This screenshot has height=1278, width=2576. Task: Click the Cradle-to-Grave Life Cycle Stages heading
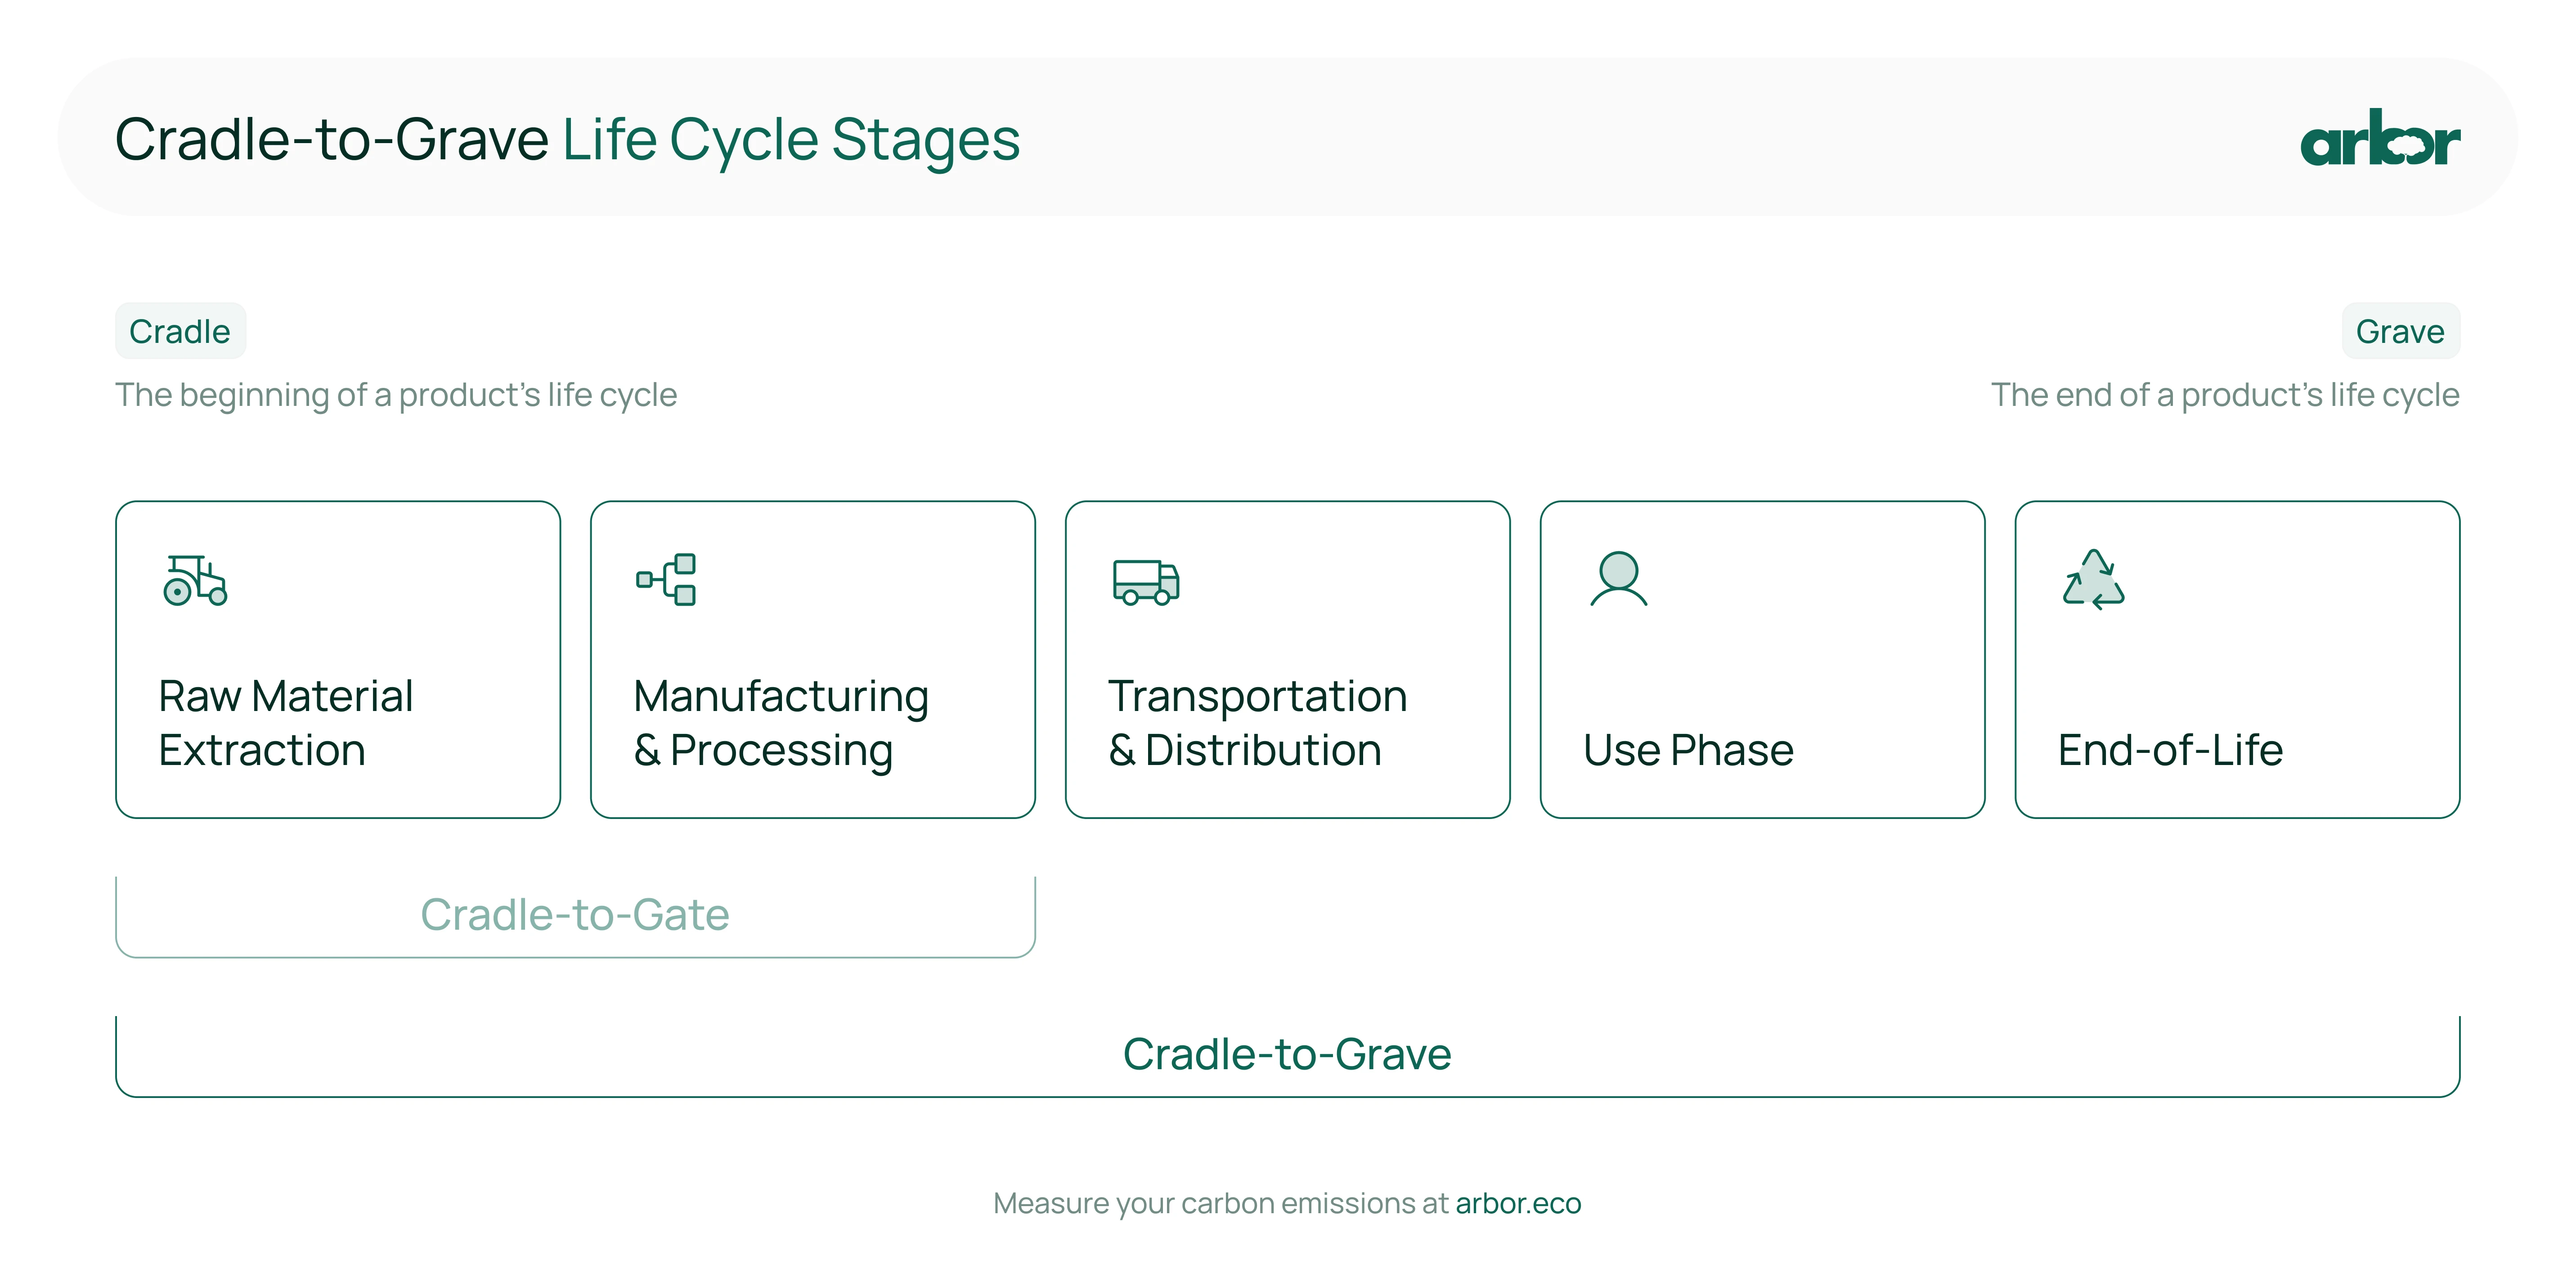tap(567, 139)
